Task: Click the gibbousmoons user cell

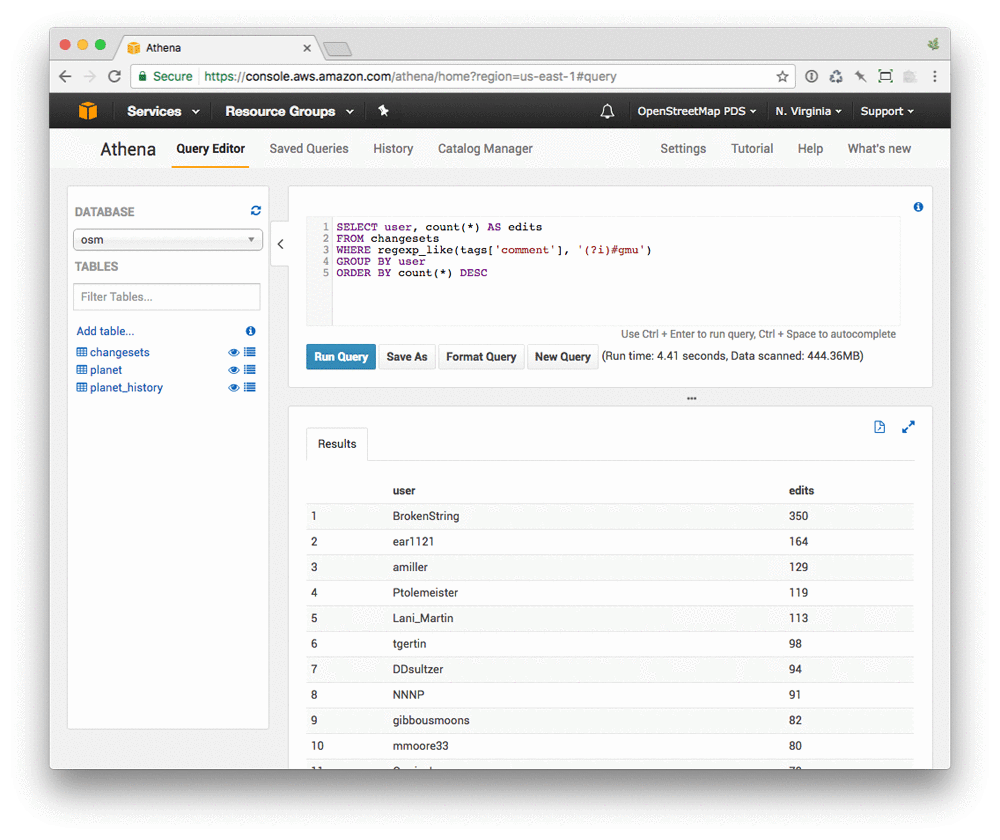Action: (x=431, y=720)
